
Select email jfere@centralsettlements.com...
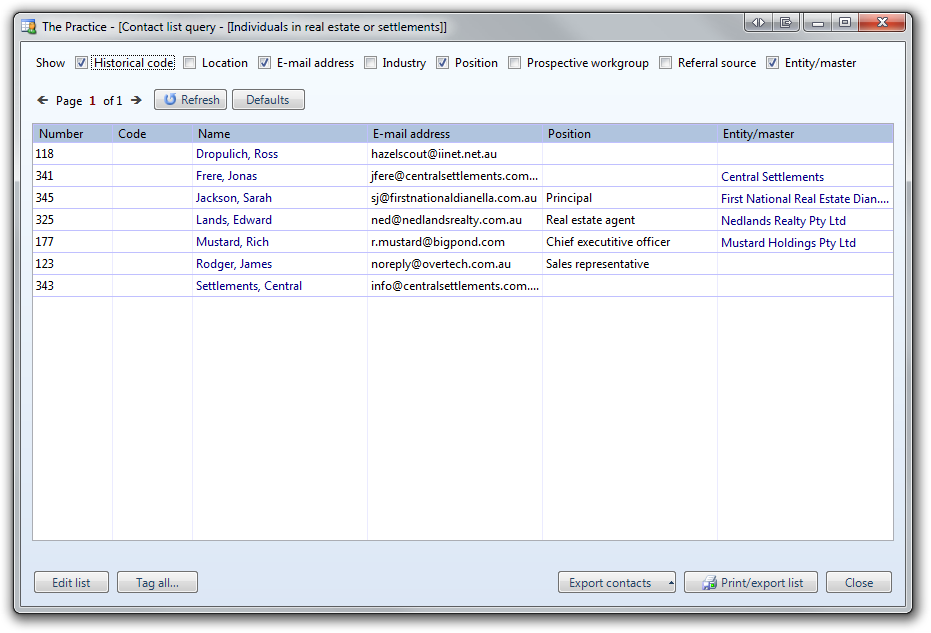(454, 176)
